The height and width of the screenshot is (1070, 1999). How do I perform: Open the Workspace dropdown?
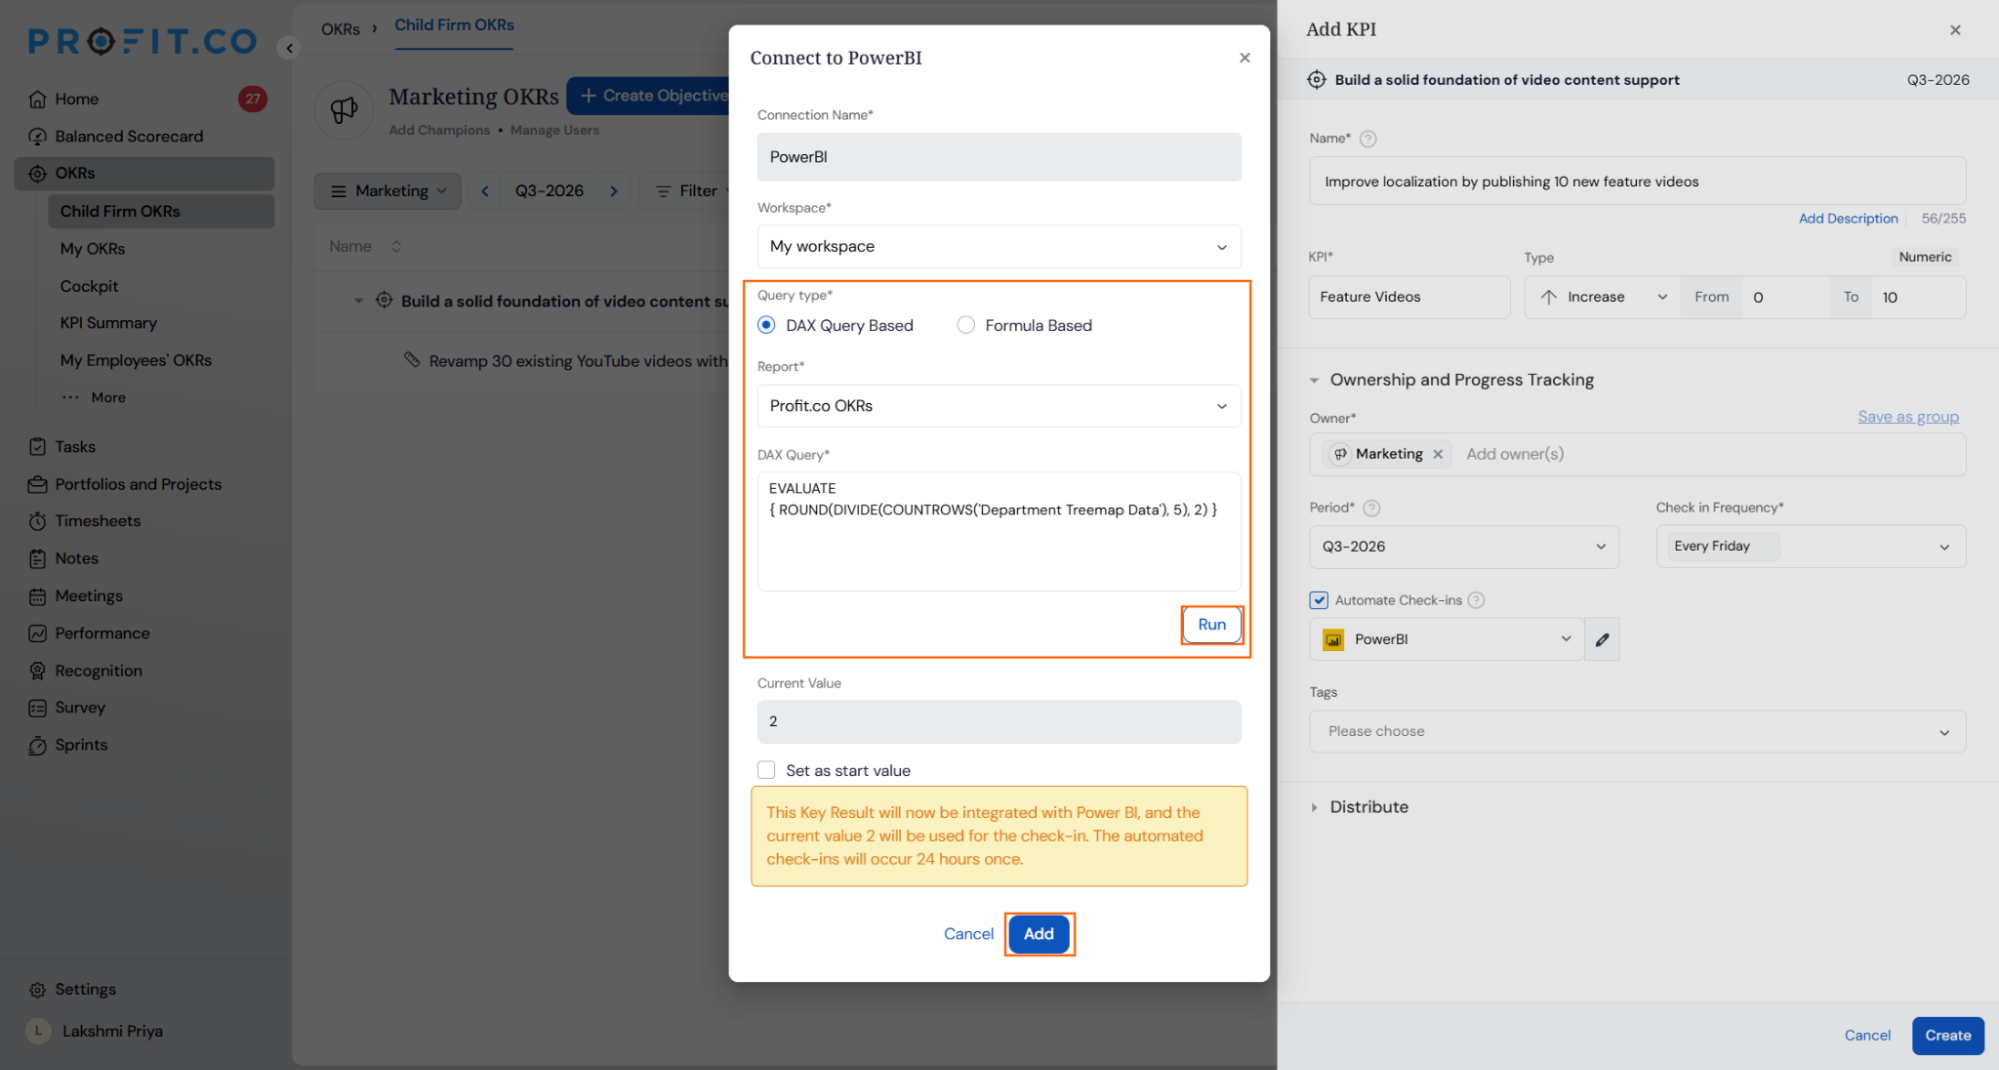click(999, 246)
